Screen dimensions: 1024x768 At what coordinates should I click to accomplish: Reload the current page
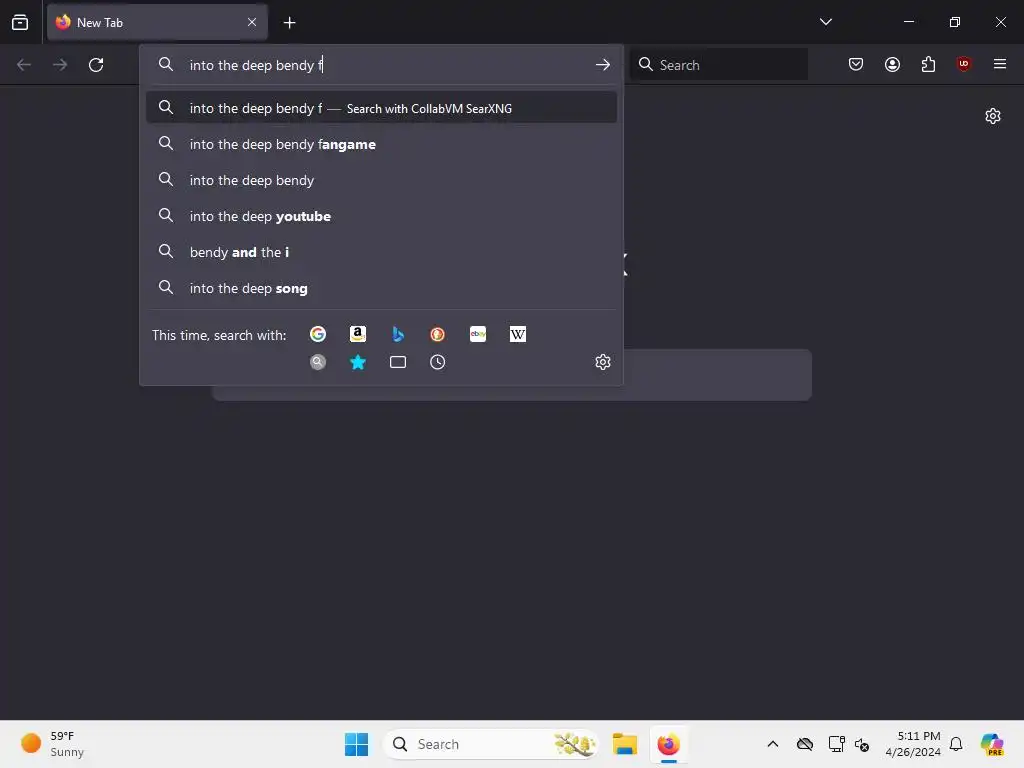point(96,65)
